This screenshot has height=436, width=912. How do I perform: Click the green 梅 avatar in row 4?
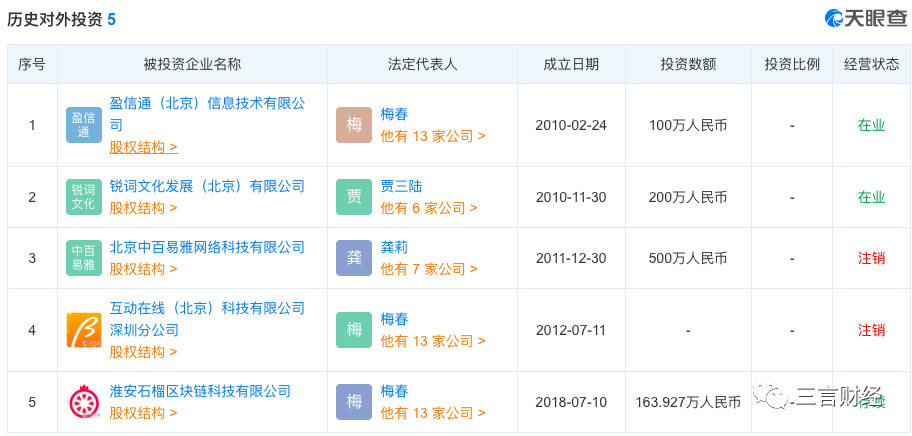point(354,330)
